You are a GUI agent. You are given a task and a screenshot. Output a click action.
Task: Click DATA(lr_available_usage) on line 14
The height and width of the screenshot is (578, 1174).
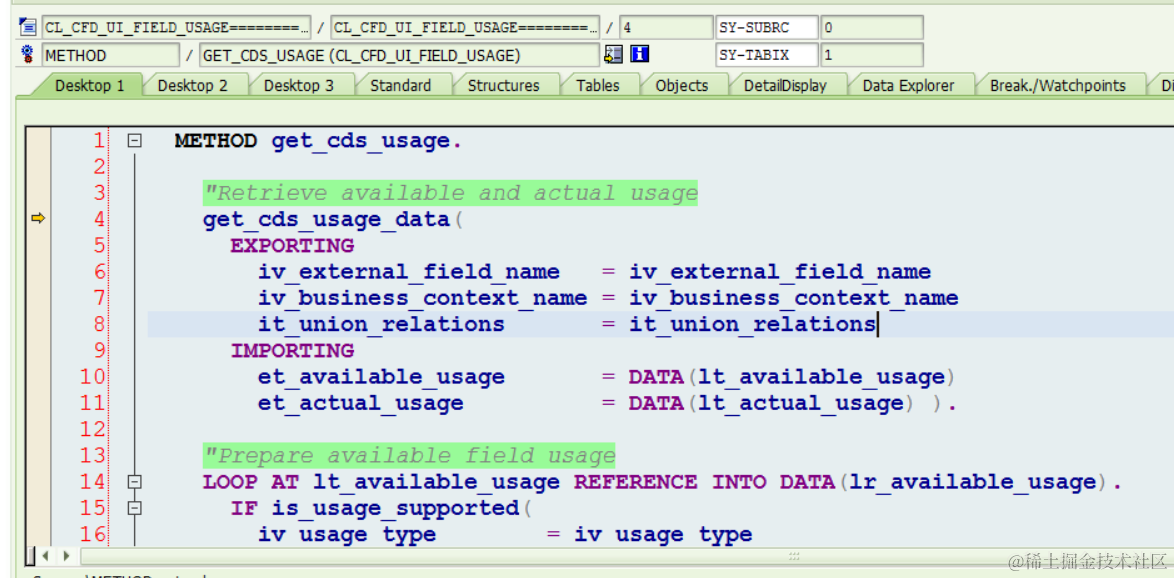tap(943, 482)
